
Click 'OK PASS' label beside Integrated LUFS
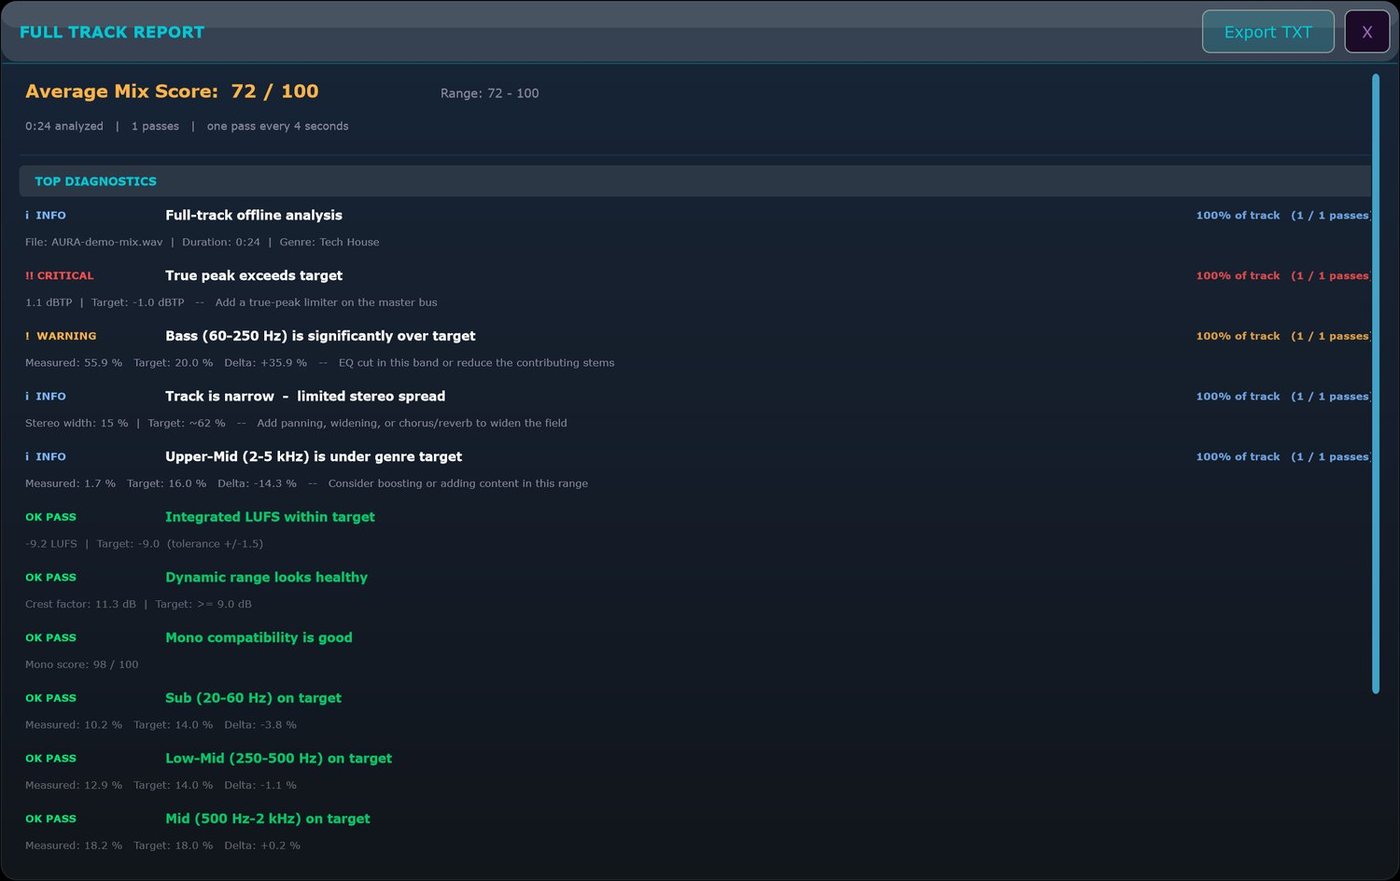pyautogui.click(x=51, y=517)
